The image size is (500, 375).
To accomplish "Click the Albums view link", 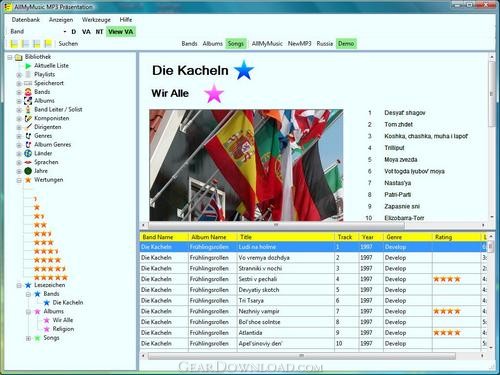I will pos(212,44).
